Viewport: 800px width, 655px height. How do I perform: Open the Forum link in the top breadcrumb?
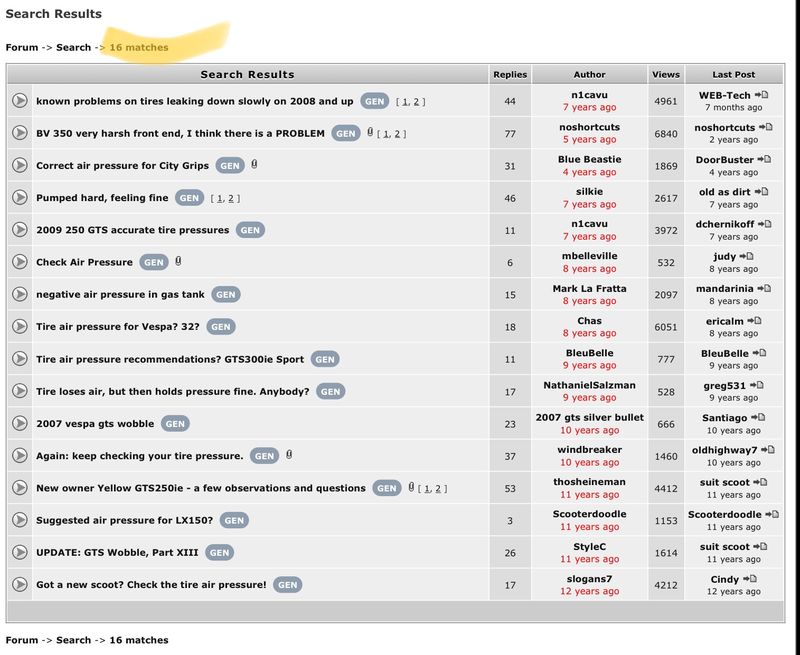pos(22,47)
